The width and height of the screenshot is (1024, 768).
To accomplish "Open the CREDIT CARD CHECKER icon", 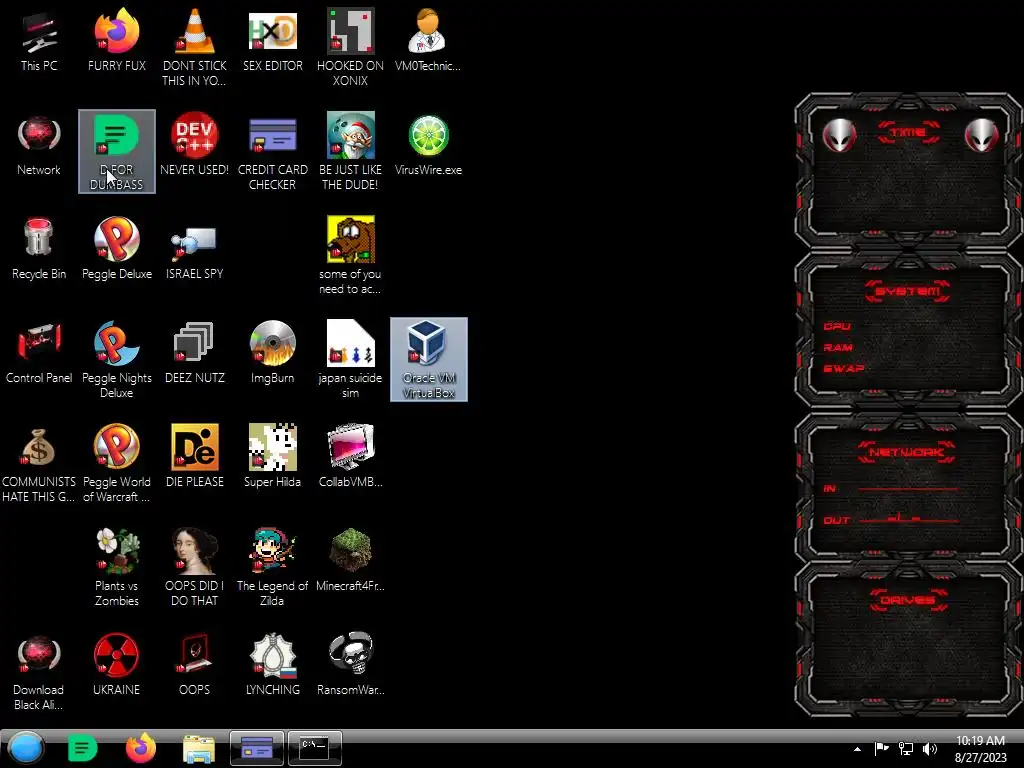I will [272, 152].
